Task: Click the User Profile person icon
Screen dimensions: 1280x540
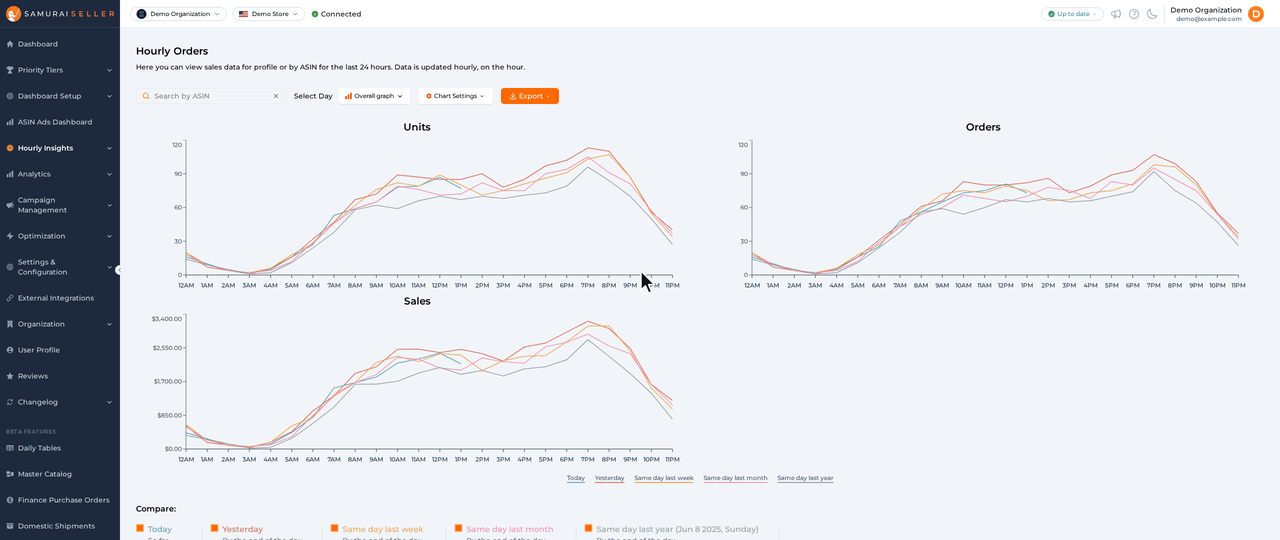Action: (10, 350)
